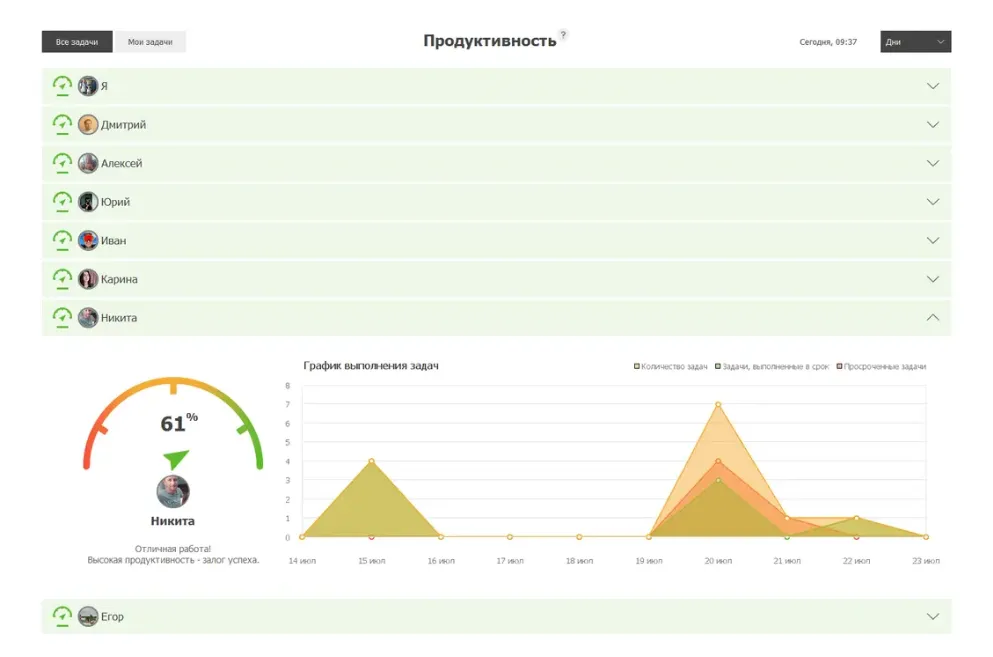Click the 20 июл peak data point at 7

point(718,404)
